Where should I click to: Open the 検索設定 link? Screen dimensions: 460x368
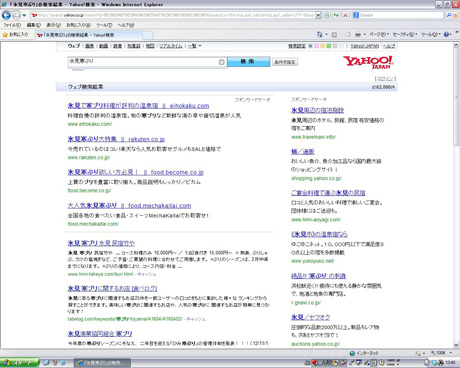[x=297, y=46]
